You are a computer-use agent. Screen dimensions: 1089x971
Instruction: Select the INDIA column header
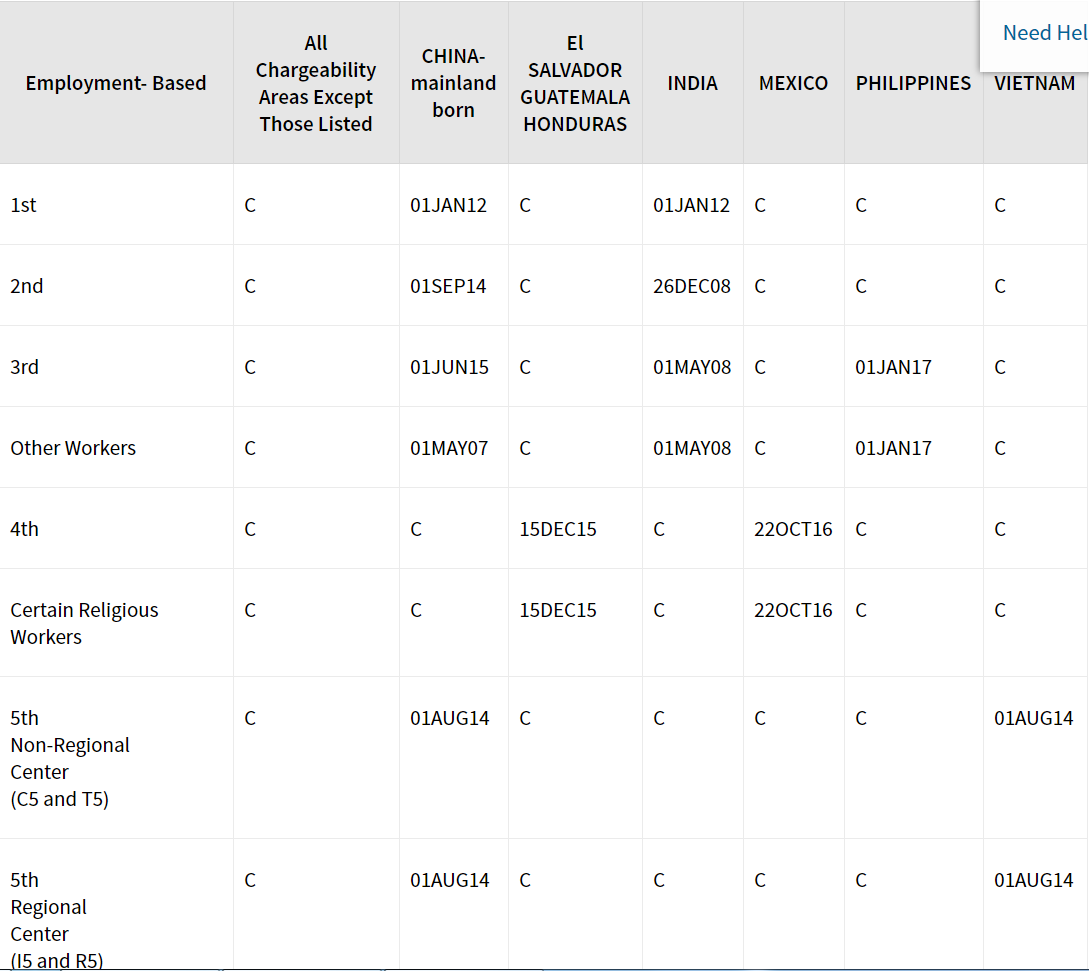click(x=692, y=83)
